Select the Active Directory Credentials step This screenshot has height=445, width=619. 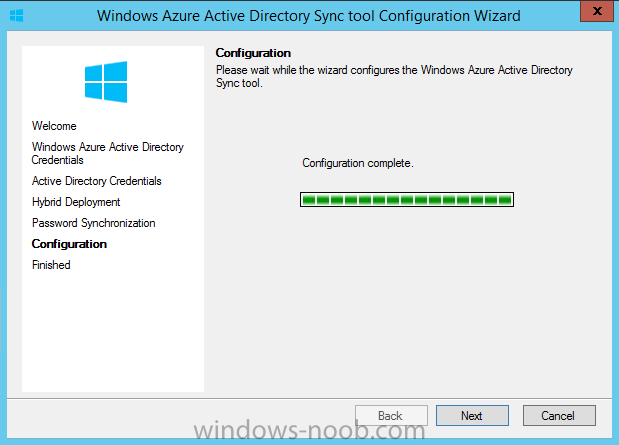97,181
